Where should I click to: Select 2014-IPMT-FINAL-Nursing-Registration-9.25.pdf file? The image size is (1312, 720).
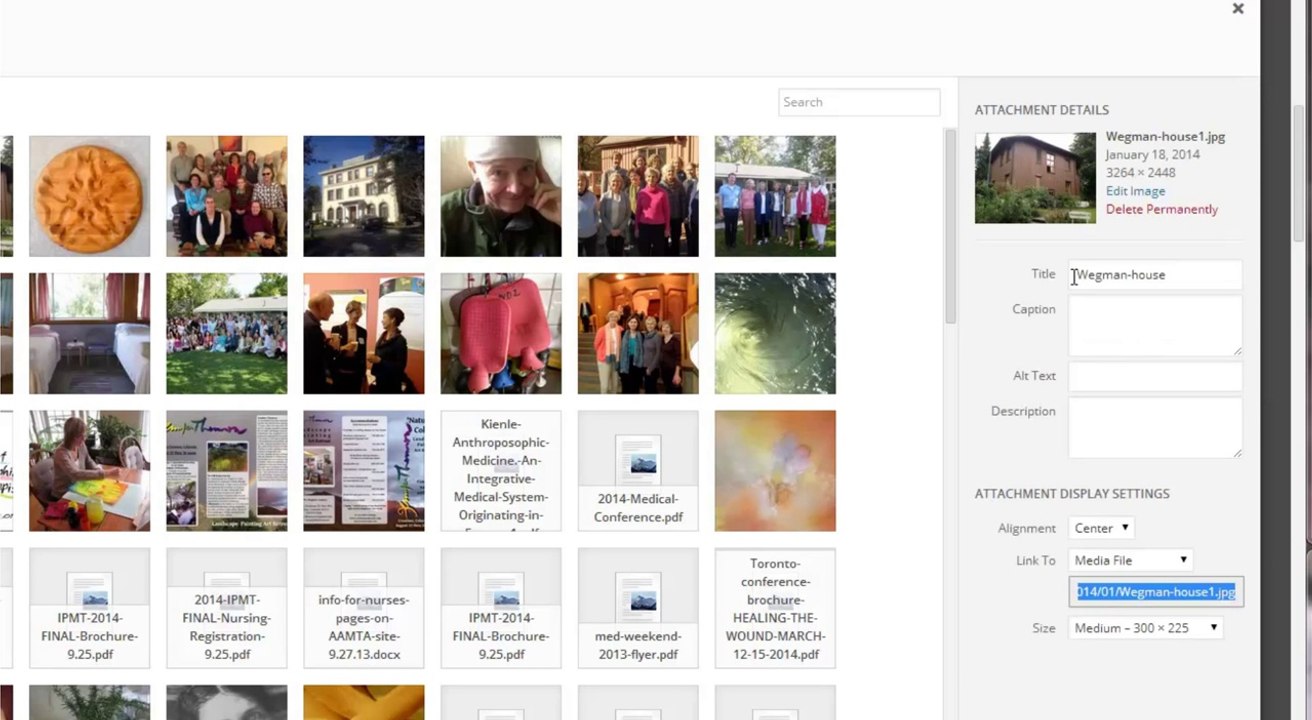227,607
